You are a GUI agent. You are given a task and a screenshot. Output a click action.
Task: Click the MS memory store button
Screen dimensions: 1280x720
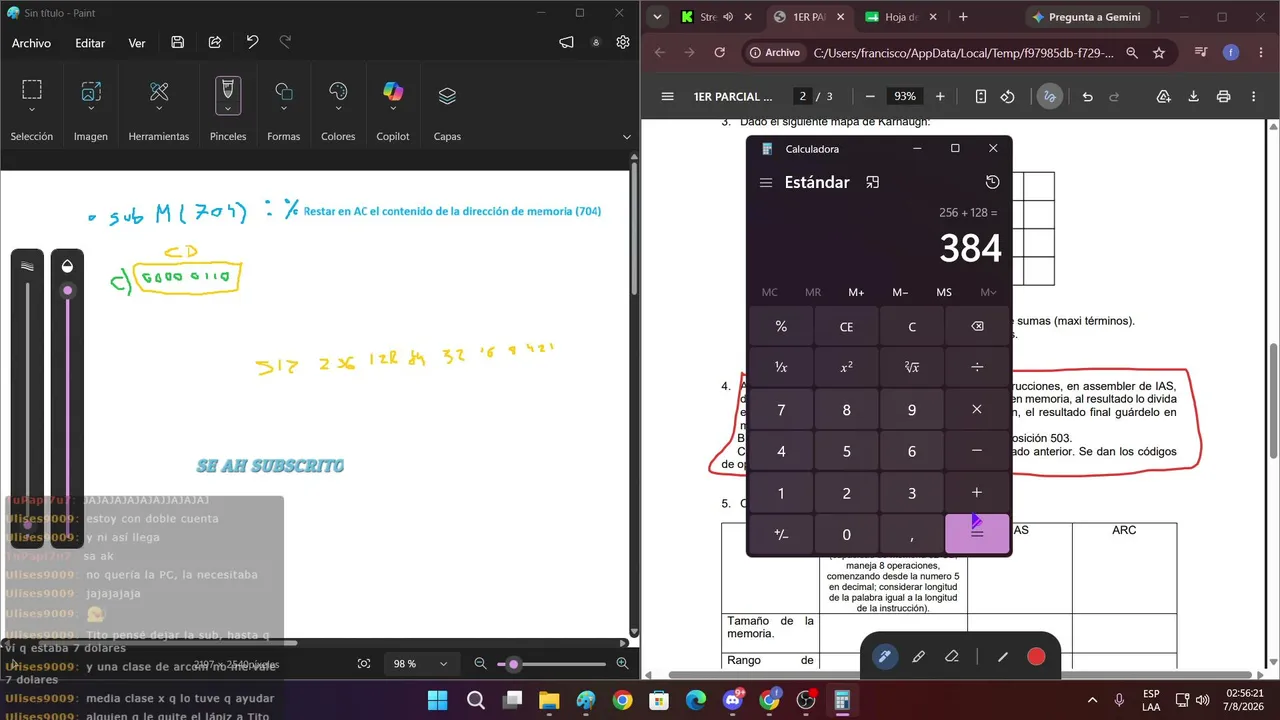coord(944,292)
